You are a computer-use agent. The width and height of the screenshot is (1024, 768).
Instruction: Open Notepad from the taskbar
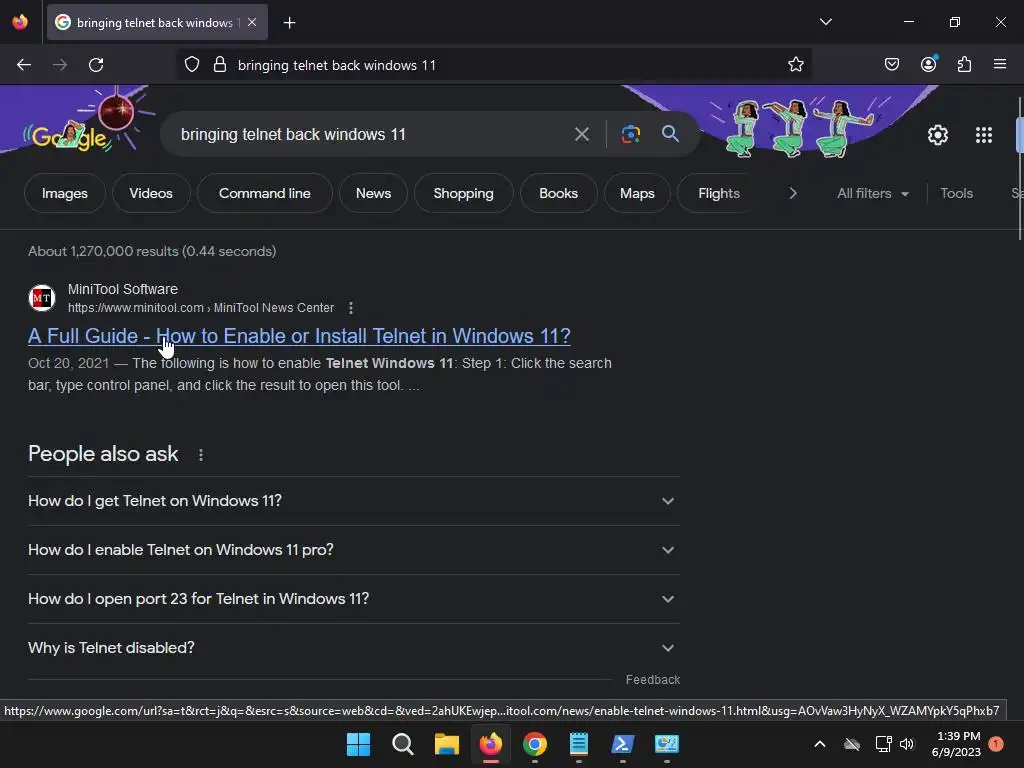(x=579, y=744)
